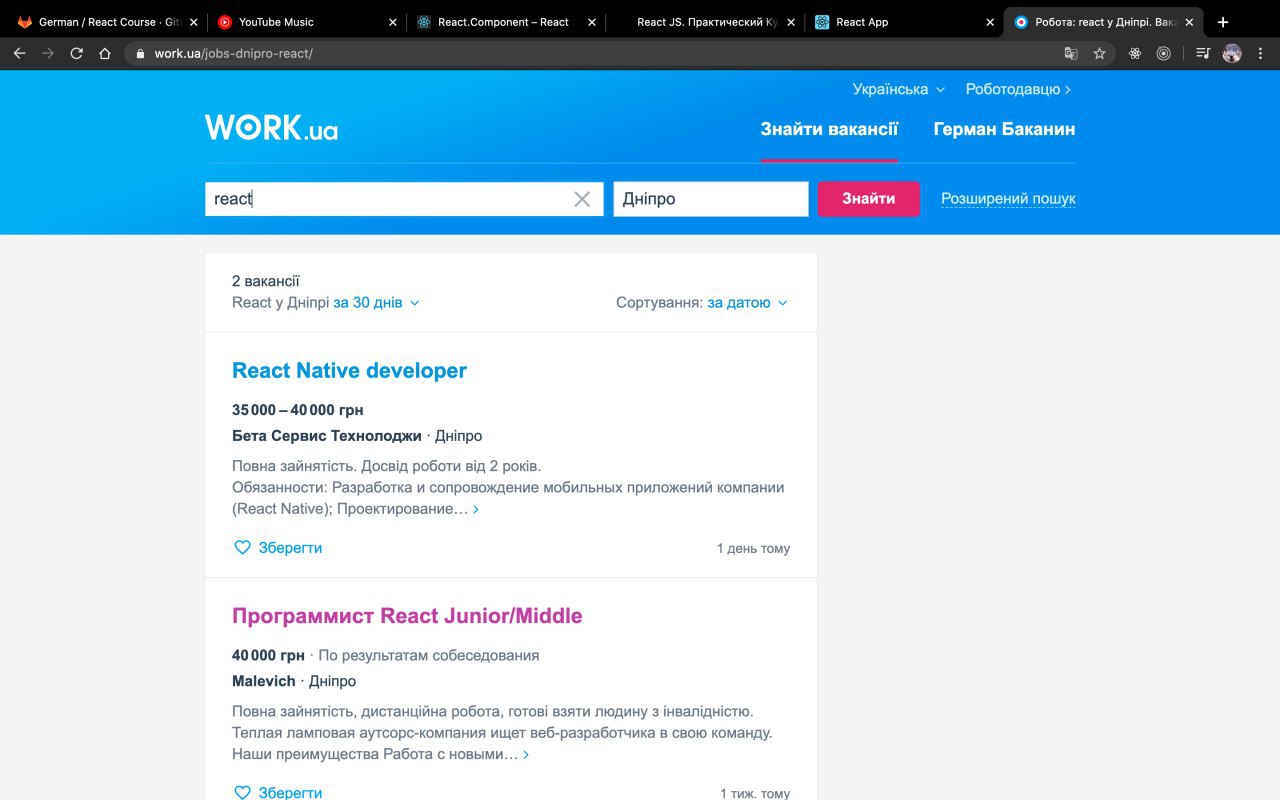This screenshot has width=1280, height=800.
Task: Open the Українська language dropdown
Action: pos(898,89)
